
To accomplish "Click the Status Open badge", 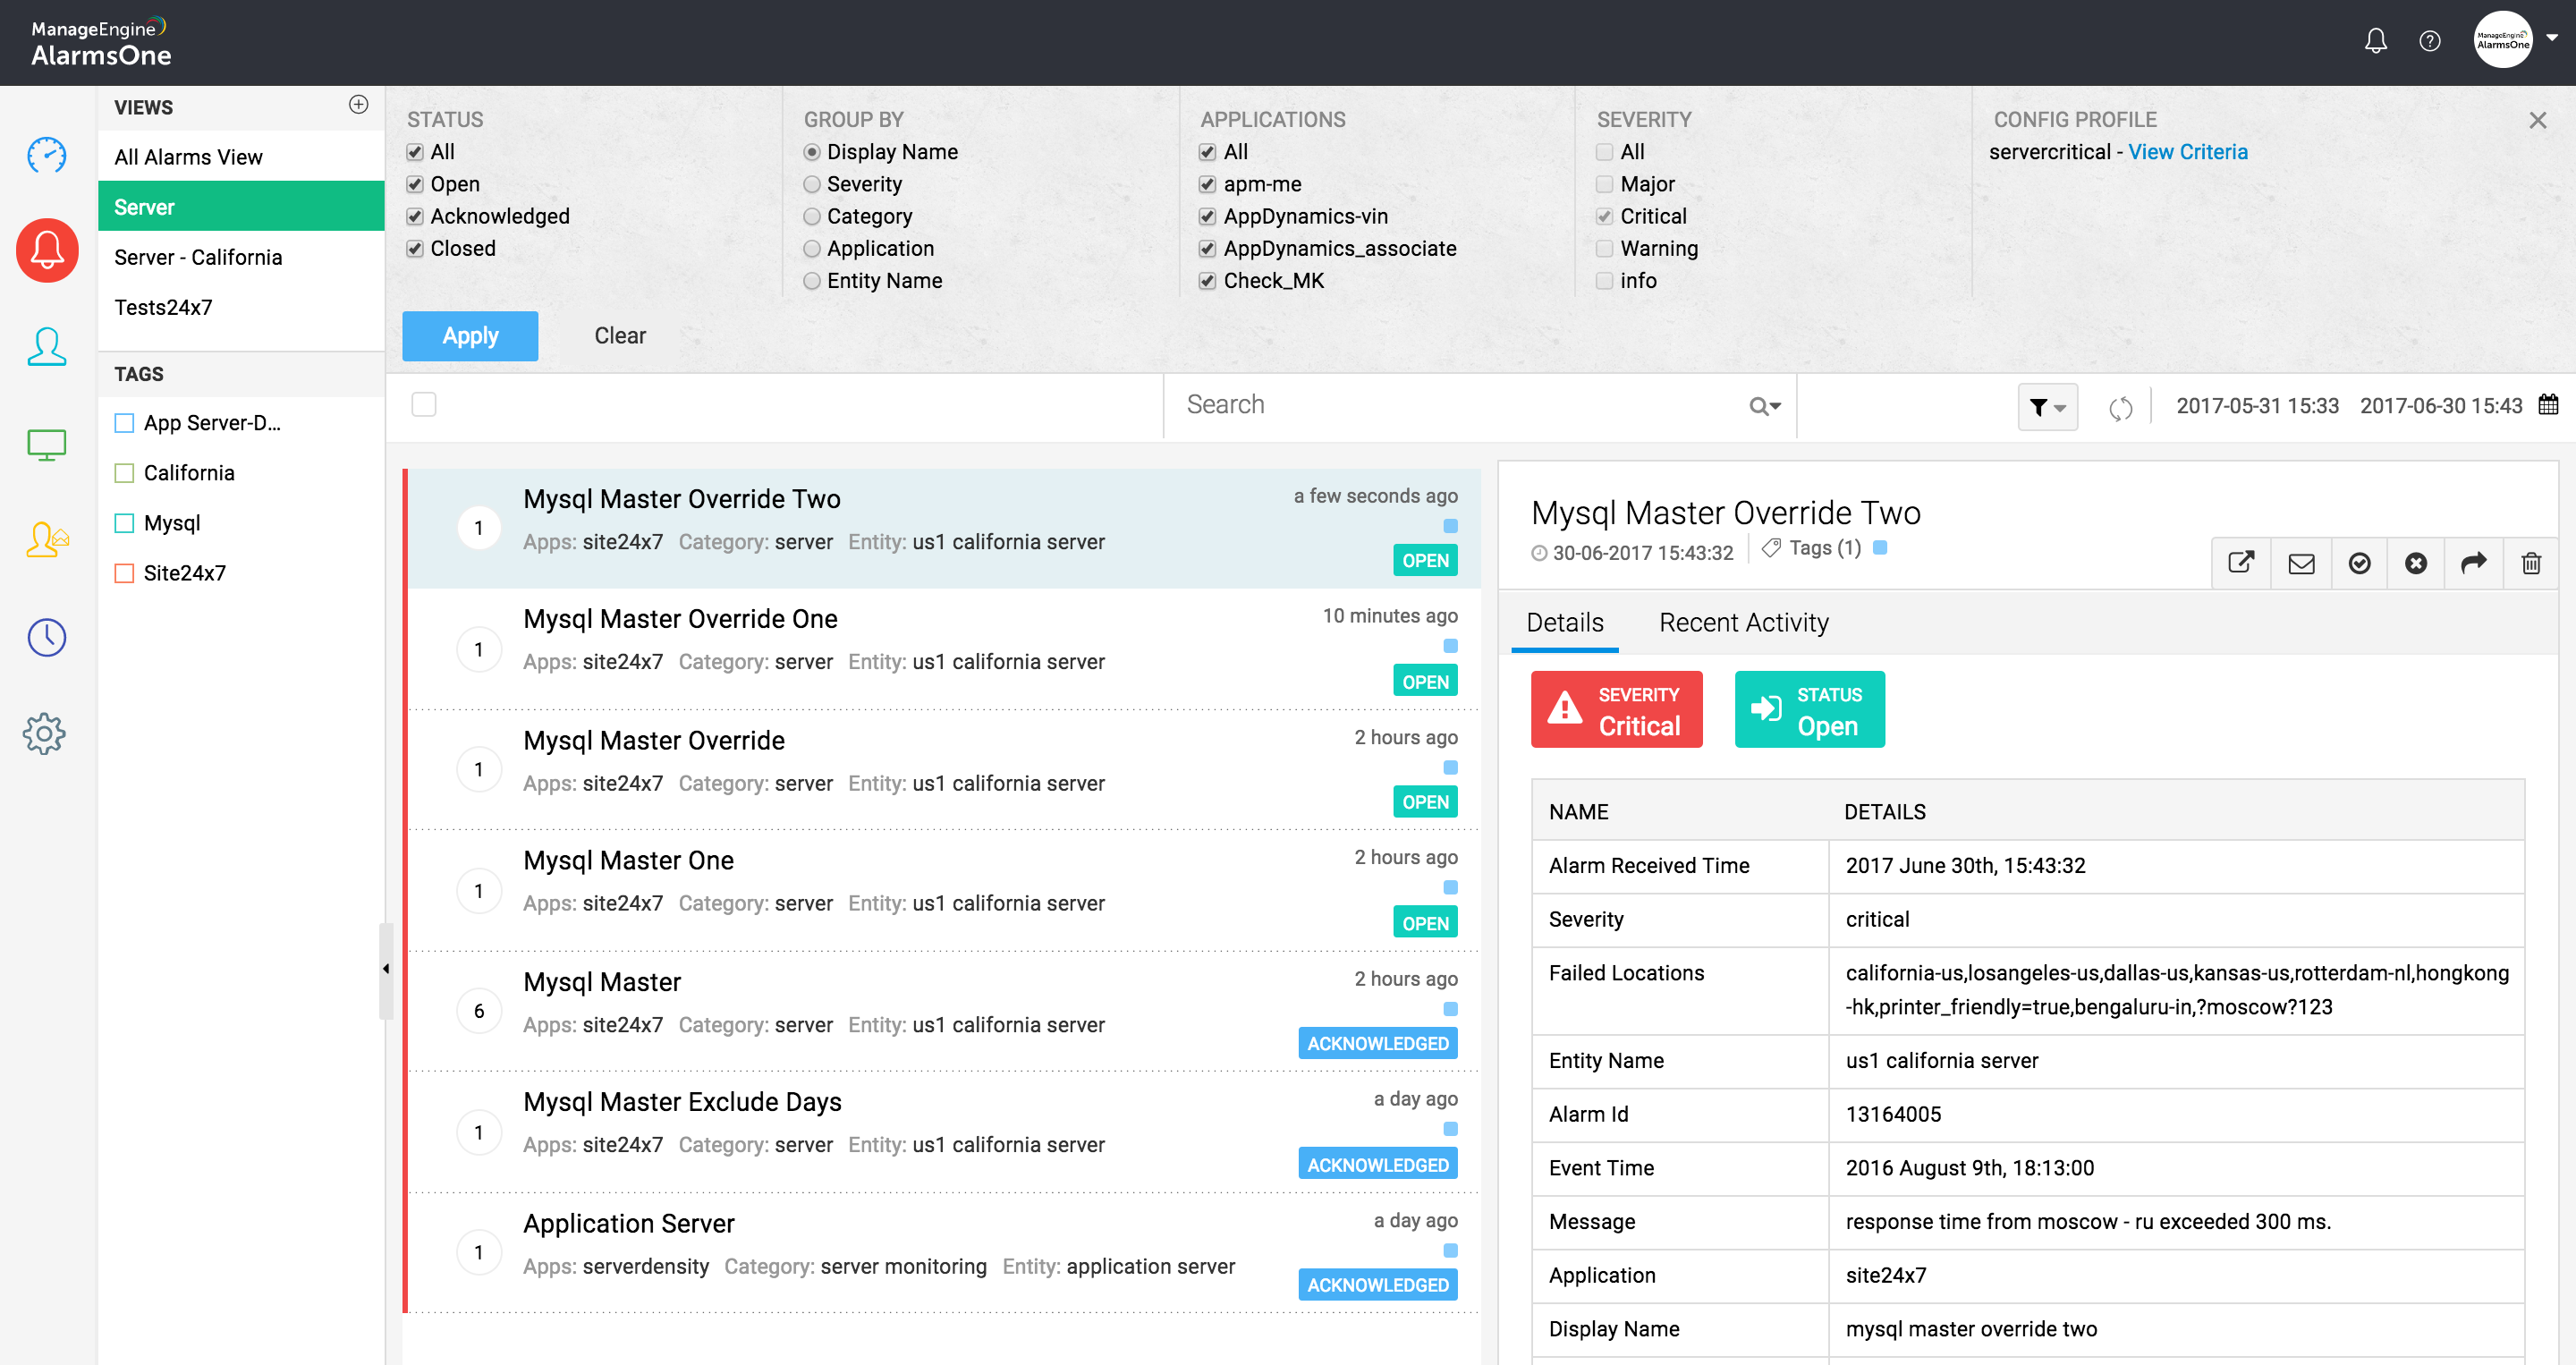I will (x=1809, y=709).
